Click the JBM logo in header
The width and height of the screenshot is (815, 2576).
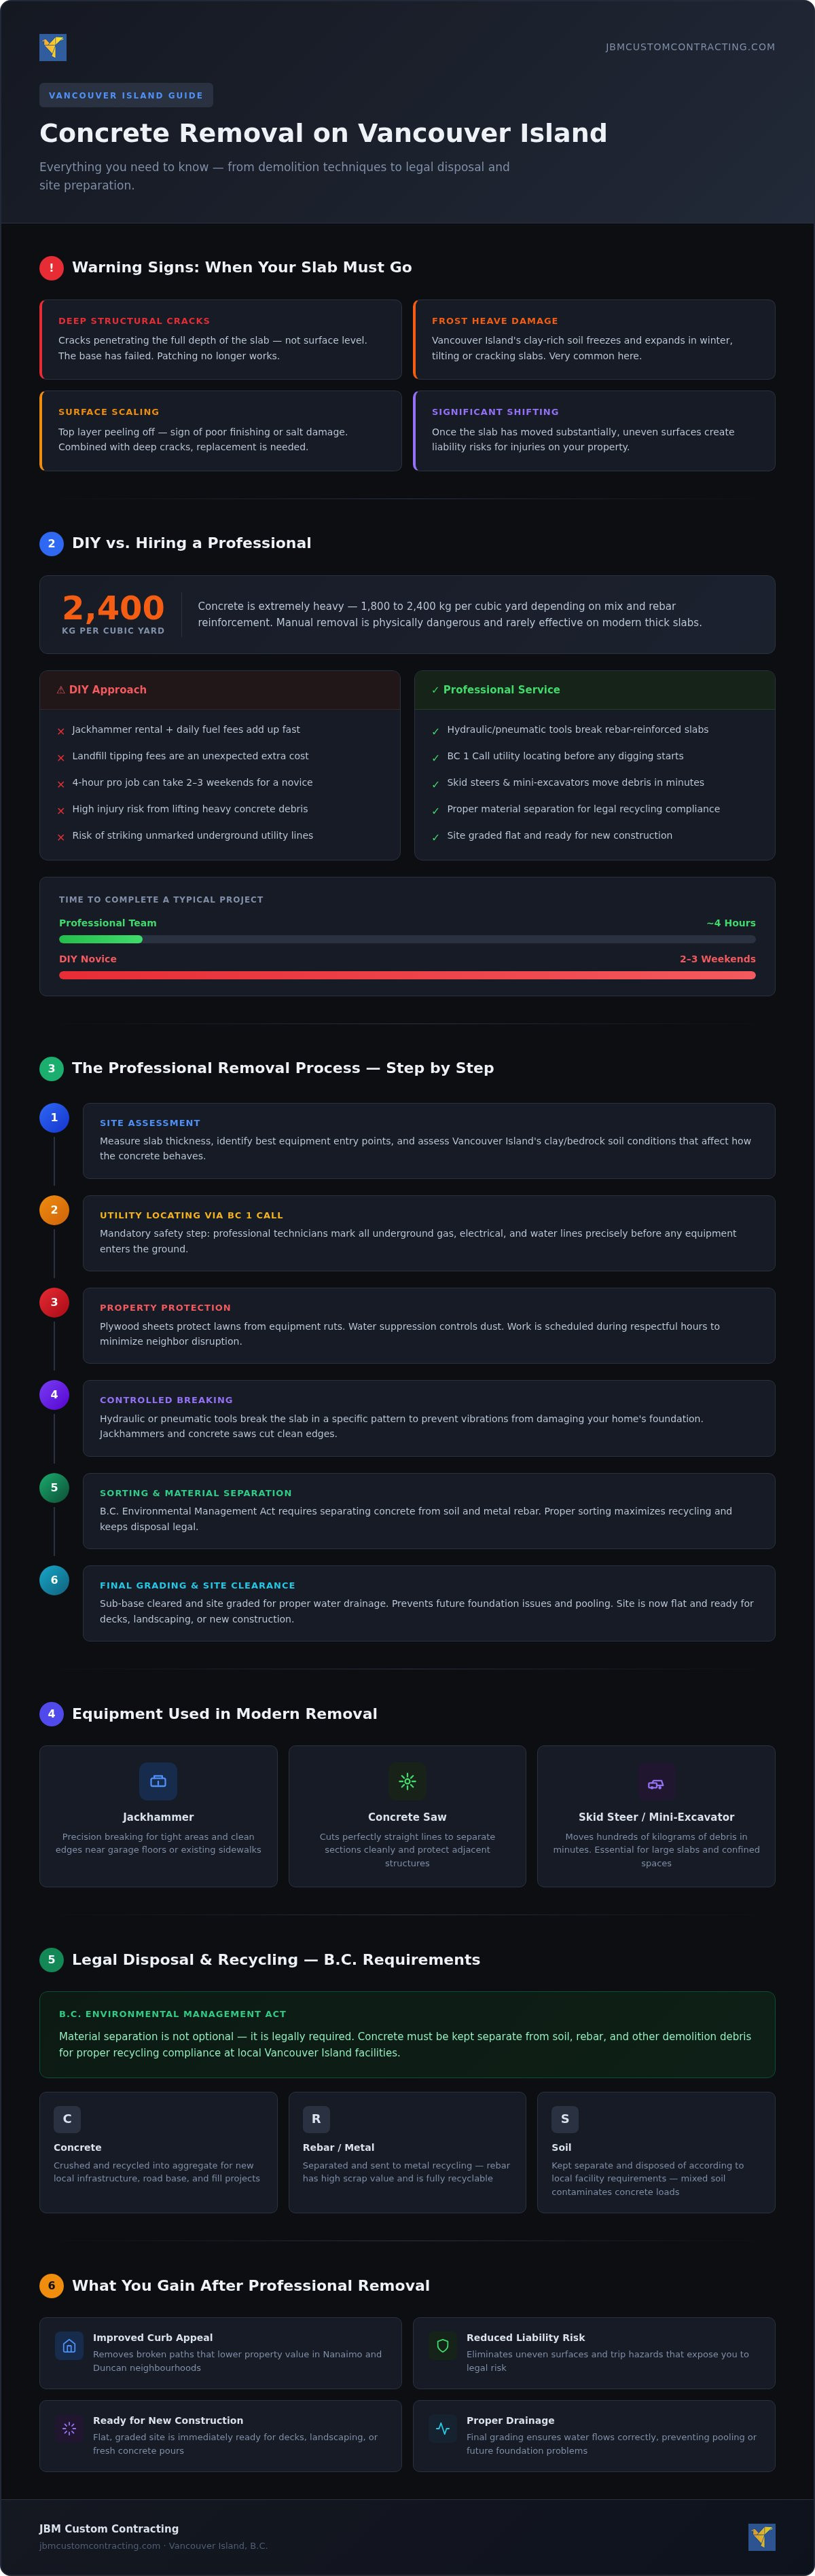53,47
